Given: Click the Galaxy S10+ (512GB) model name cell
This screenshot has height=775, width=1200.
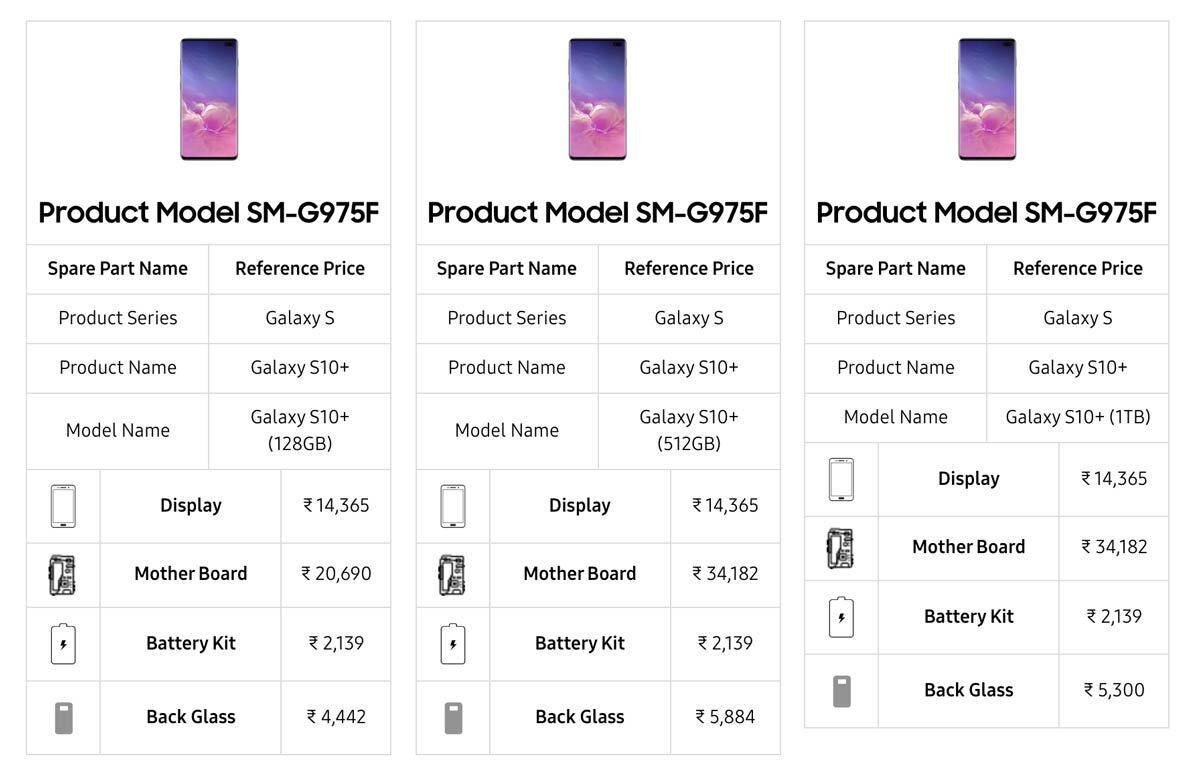Looking at the screenshot, I should pyautogui.click(x=688, y=430).
